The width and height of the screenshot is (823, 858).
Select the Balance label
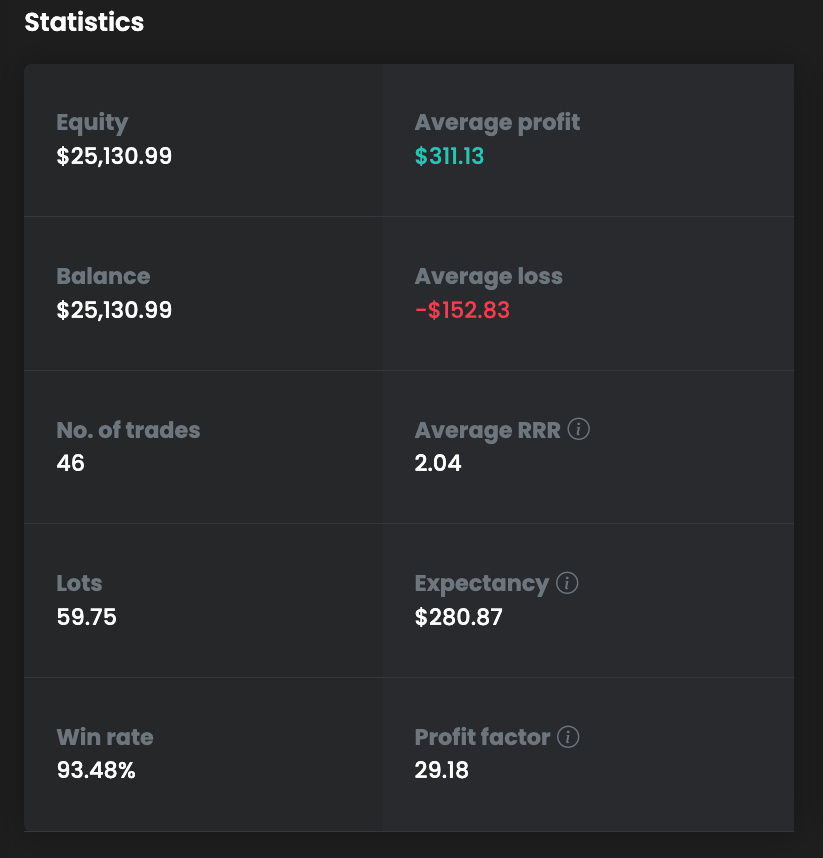103,276
